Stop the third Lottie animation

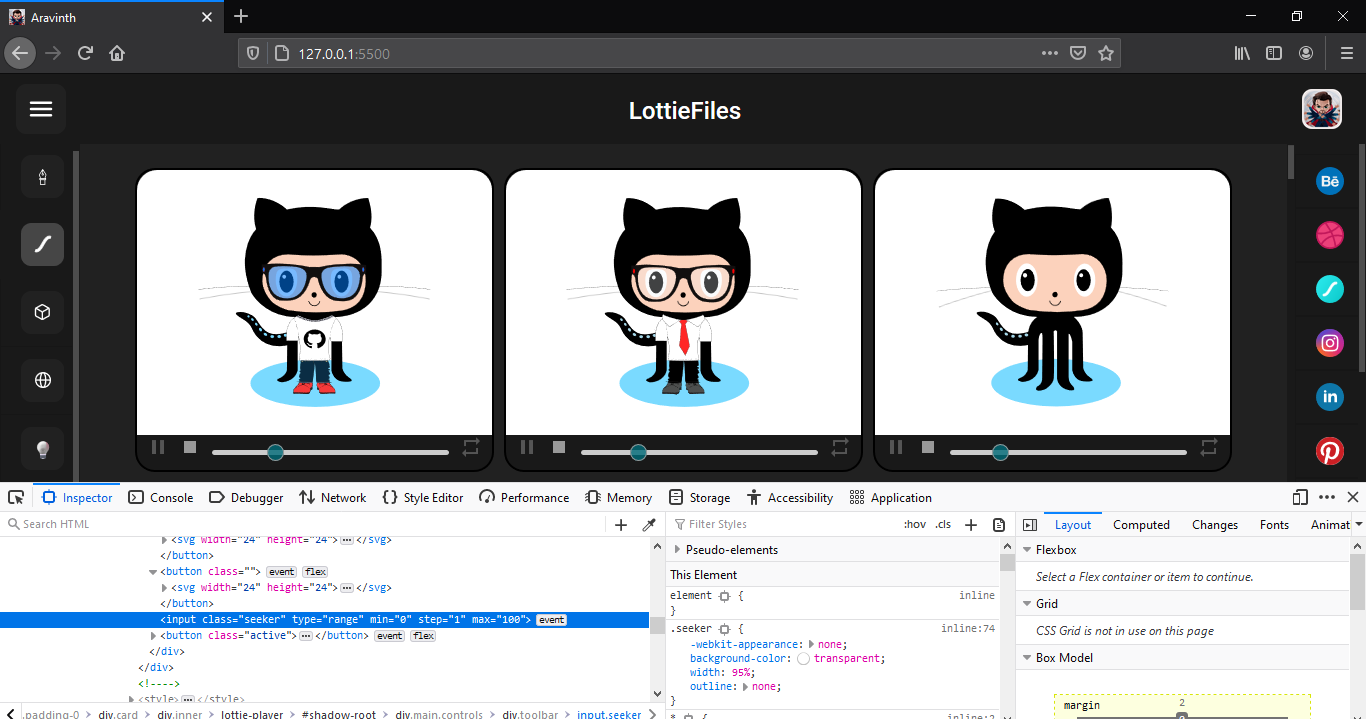(927, 447)
